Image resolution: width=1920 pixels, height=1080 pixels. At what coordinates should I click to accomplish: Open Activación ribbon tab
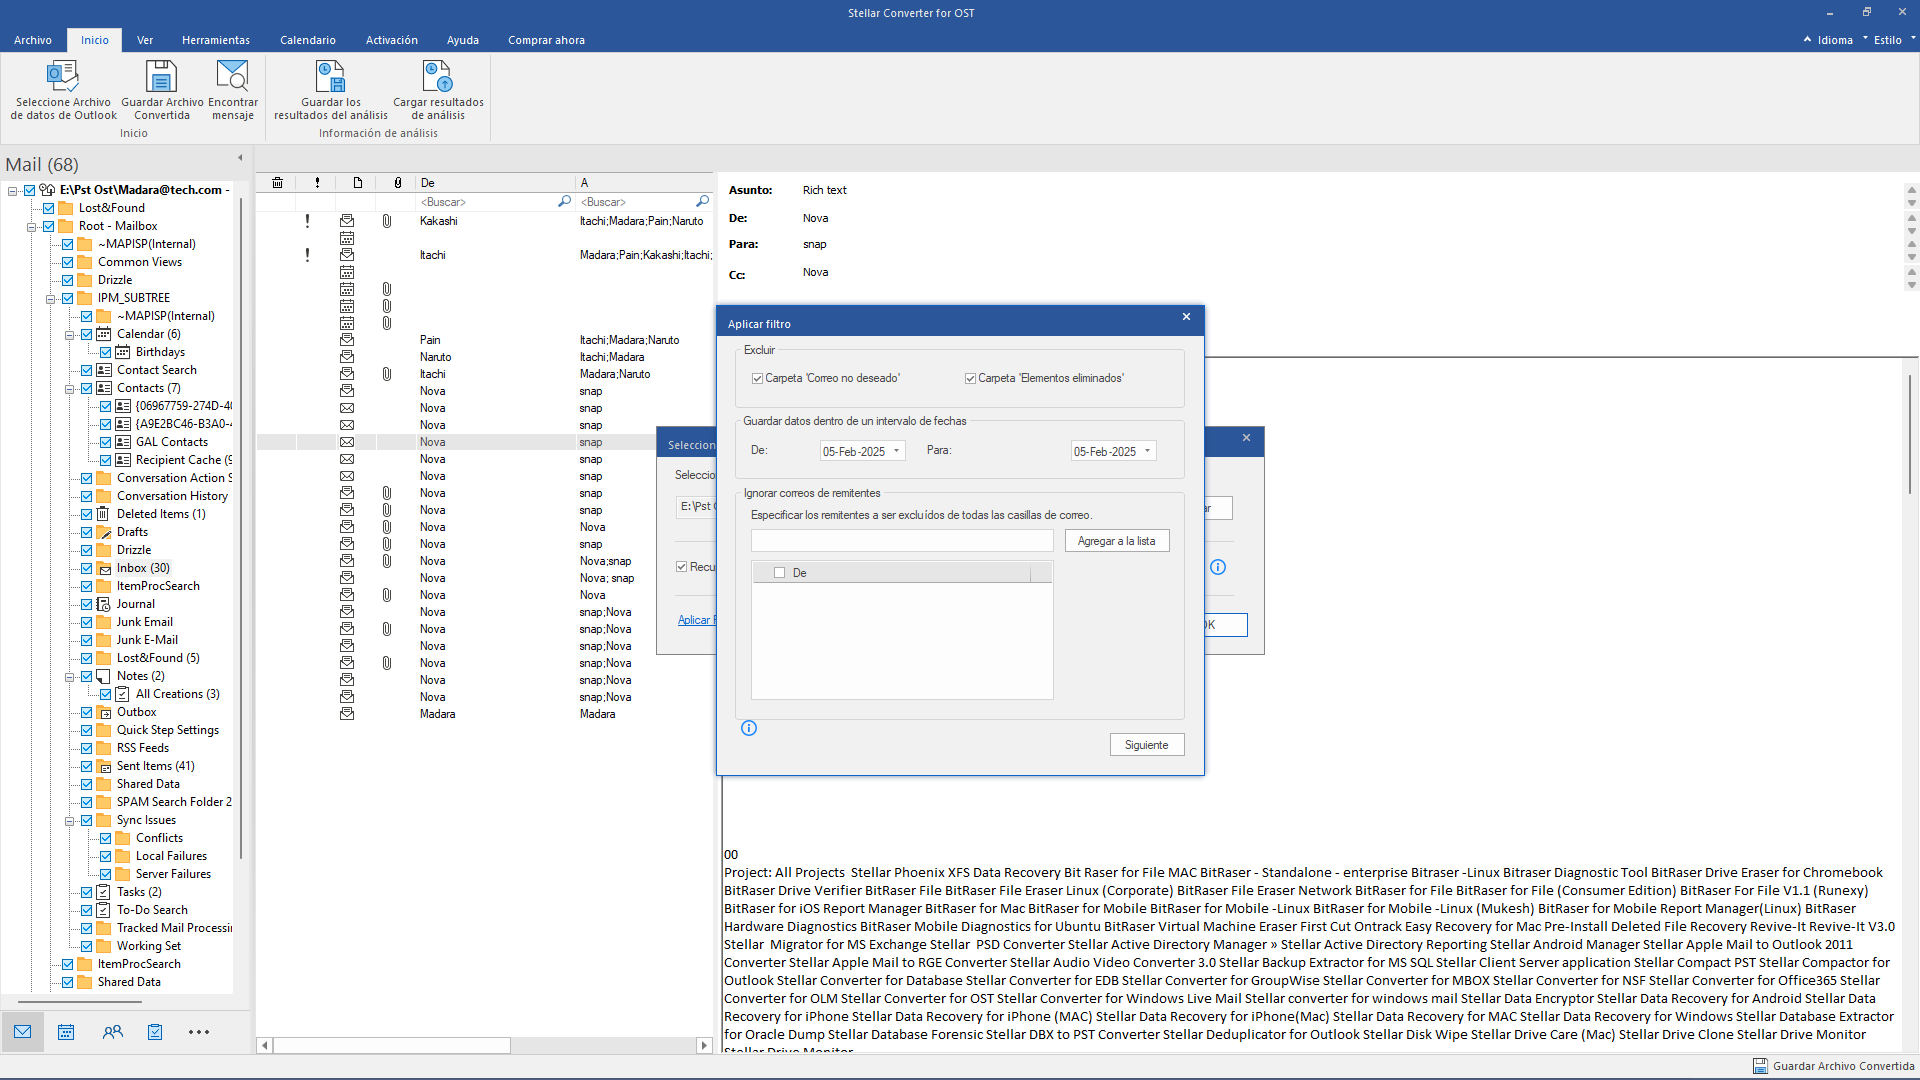pyautogui.click(x=392, y=40)
